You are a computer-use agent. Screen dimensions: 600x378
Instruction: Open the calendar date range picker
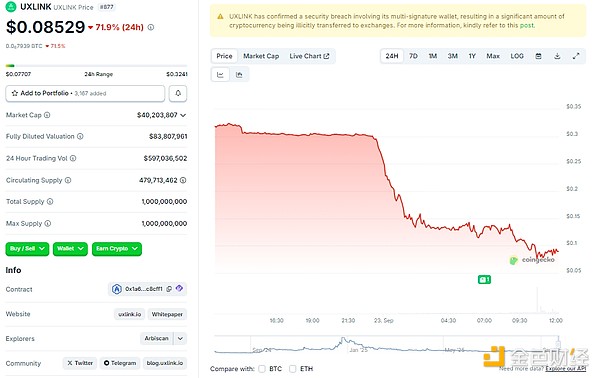click(x=538, y=56)
